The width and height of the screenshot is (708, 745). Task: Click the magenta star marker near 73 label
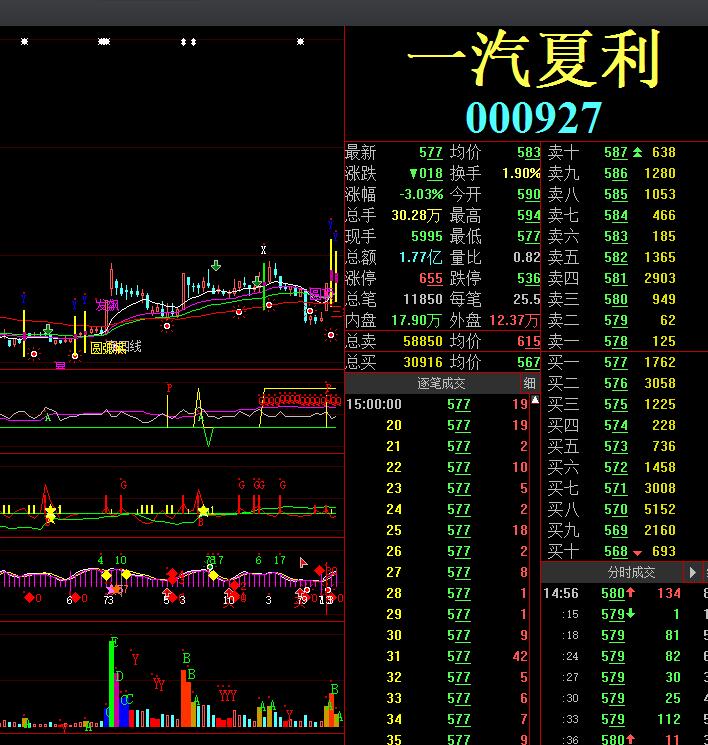coord(111,589)
